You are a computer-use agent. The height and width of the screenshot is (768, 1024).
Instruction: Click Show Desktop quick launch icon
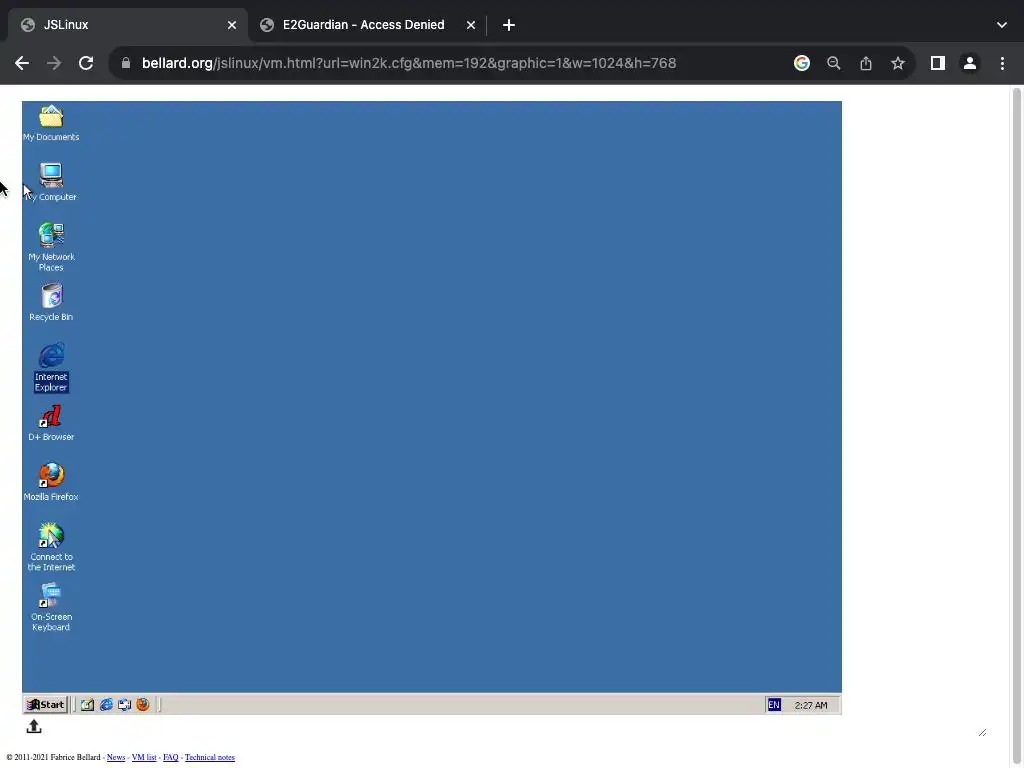[88, 705]
